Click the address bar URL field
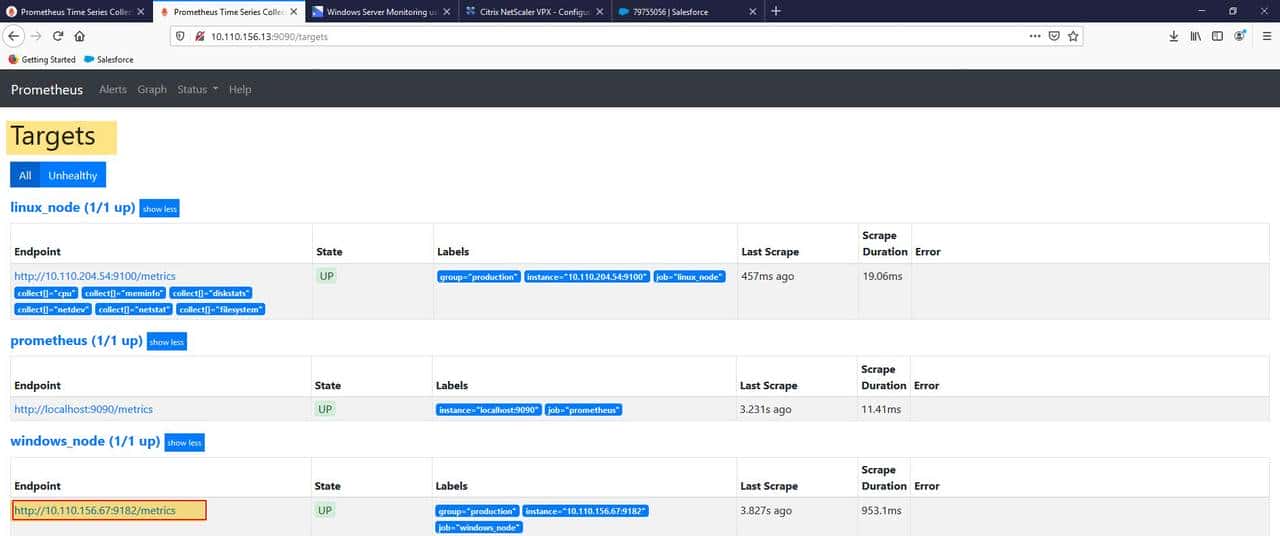This screenshot has width=1280, height=536. coord(600,36)
